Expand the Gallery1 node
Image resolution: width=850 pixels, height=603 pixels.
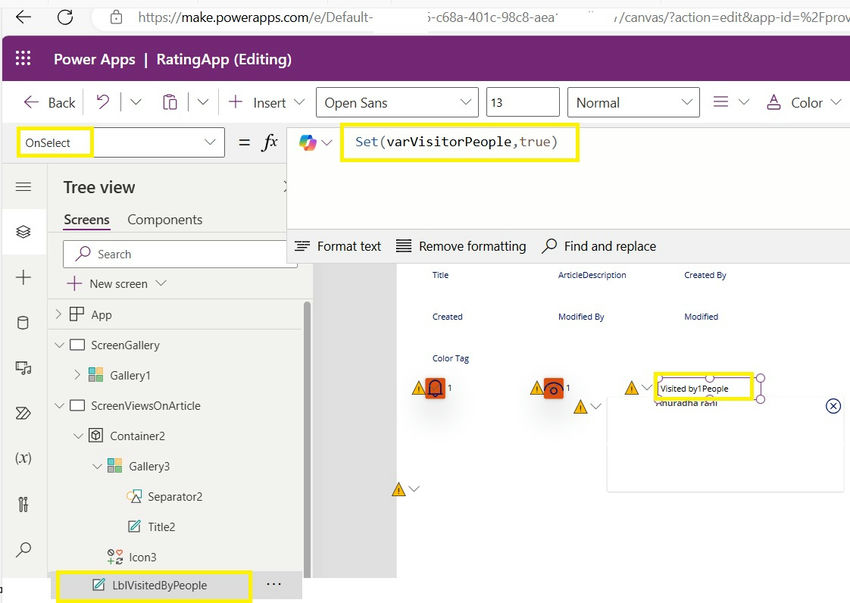[77, 375]
